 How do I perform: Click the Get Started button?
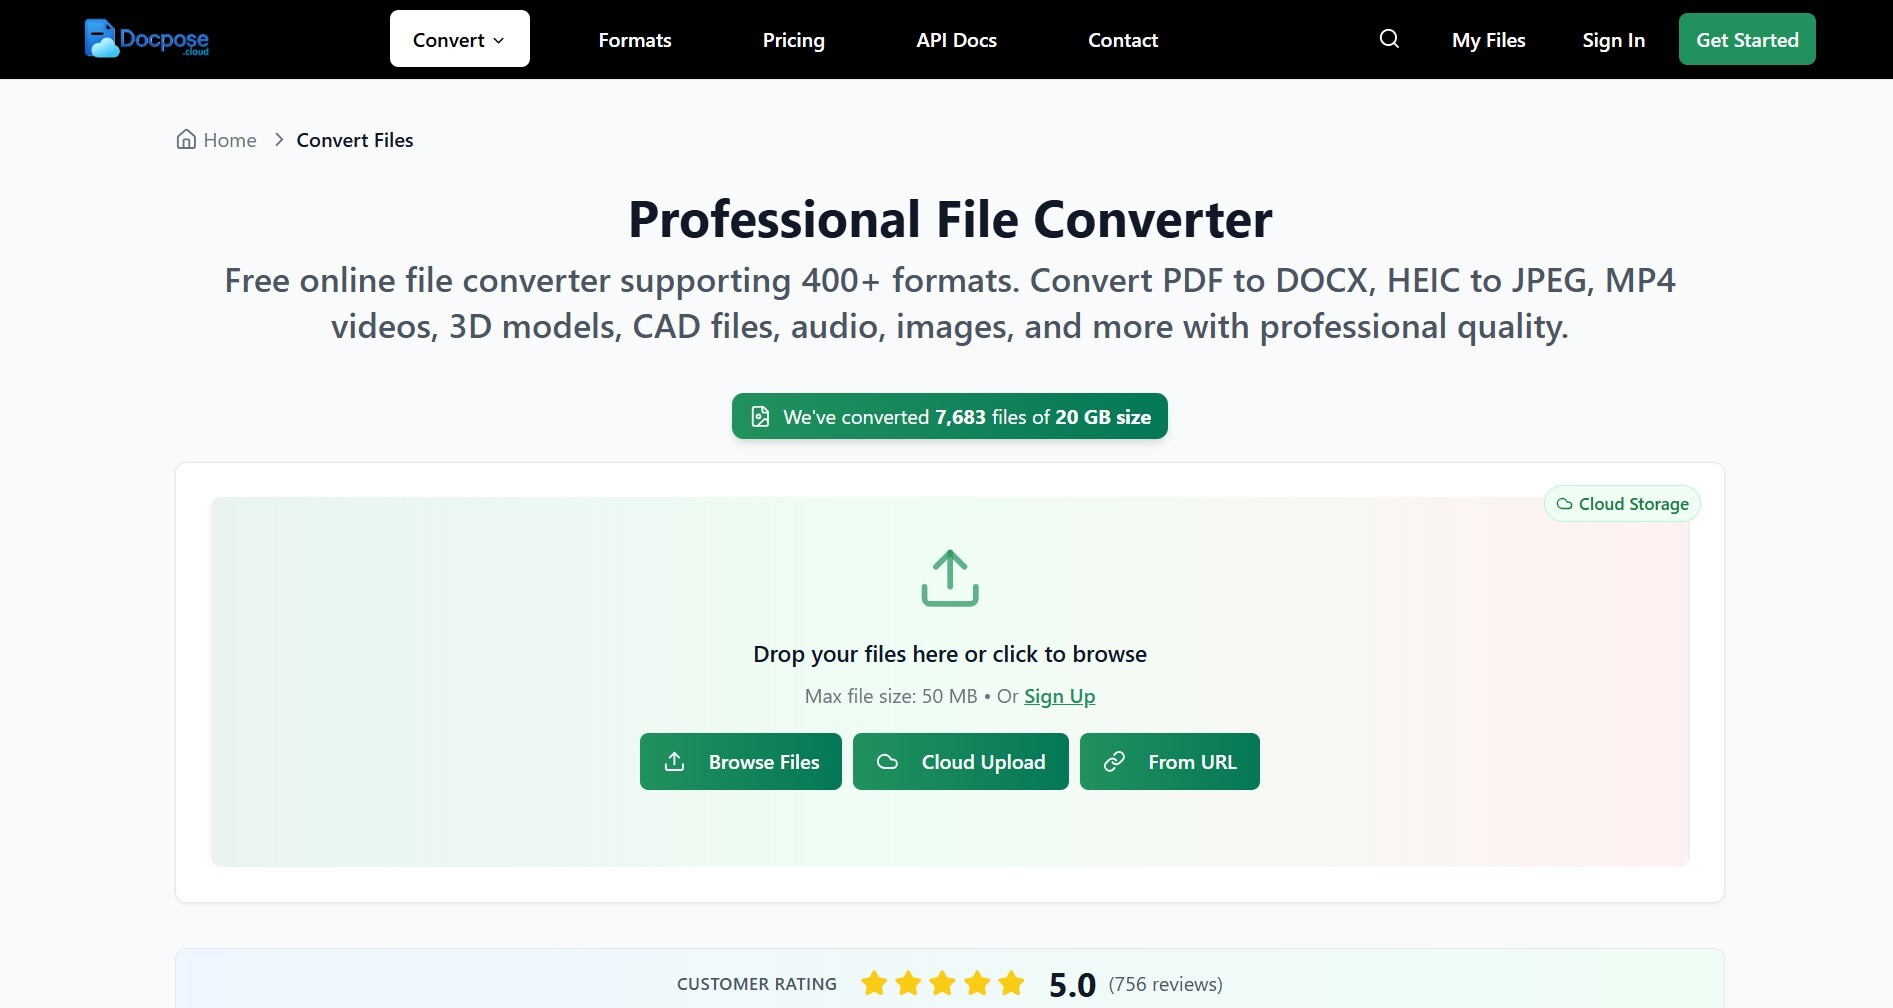1746,39
